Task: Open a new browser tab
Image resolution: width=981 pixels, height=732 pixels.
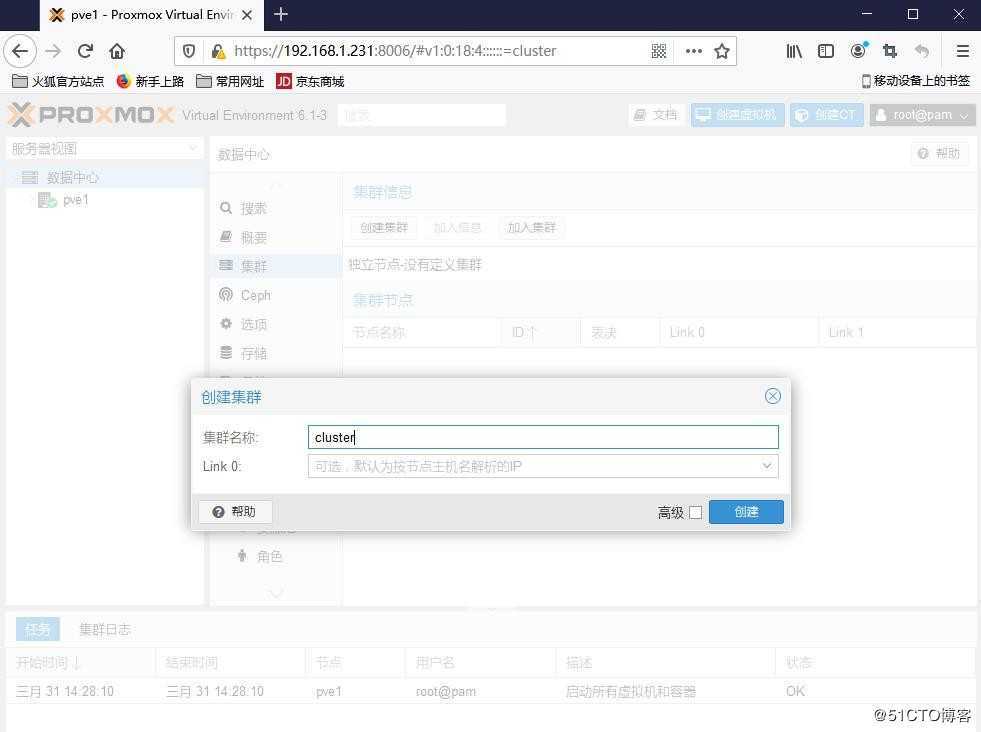Action: pos(281,14)
